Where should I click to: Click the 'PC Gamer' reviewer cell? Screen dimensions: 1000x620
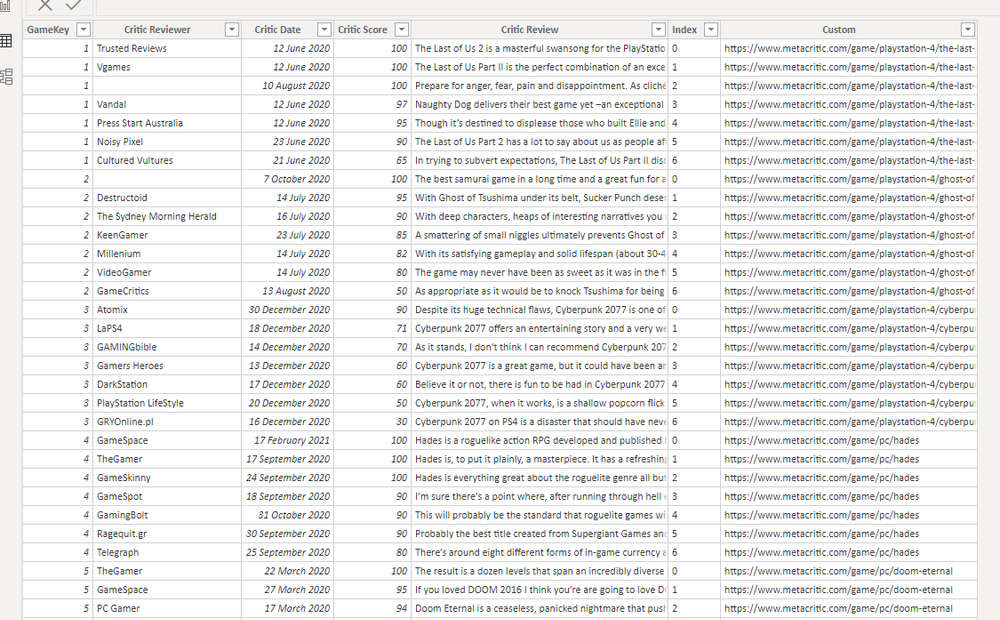point(167,609)
